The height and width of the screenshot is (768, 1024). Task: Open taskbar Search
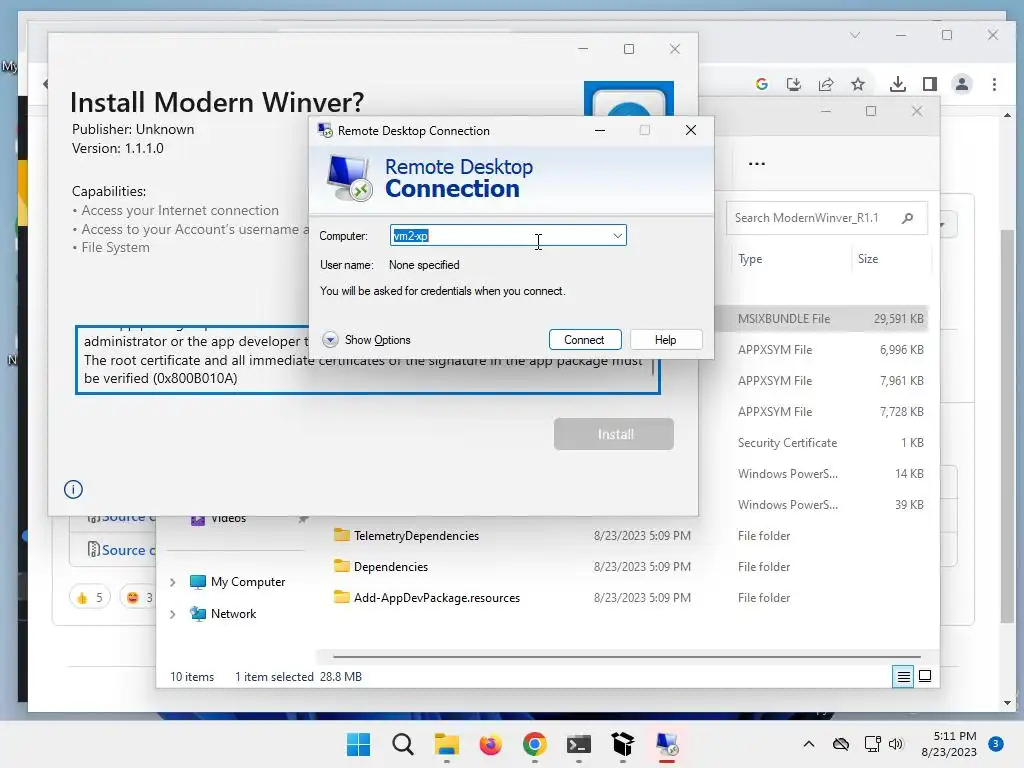(402, 744)
